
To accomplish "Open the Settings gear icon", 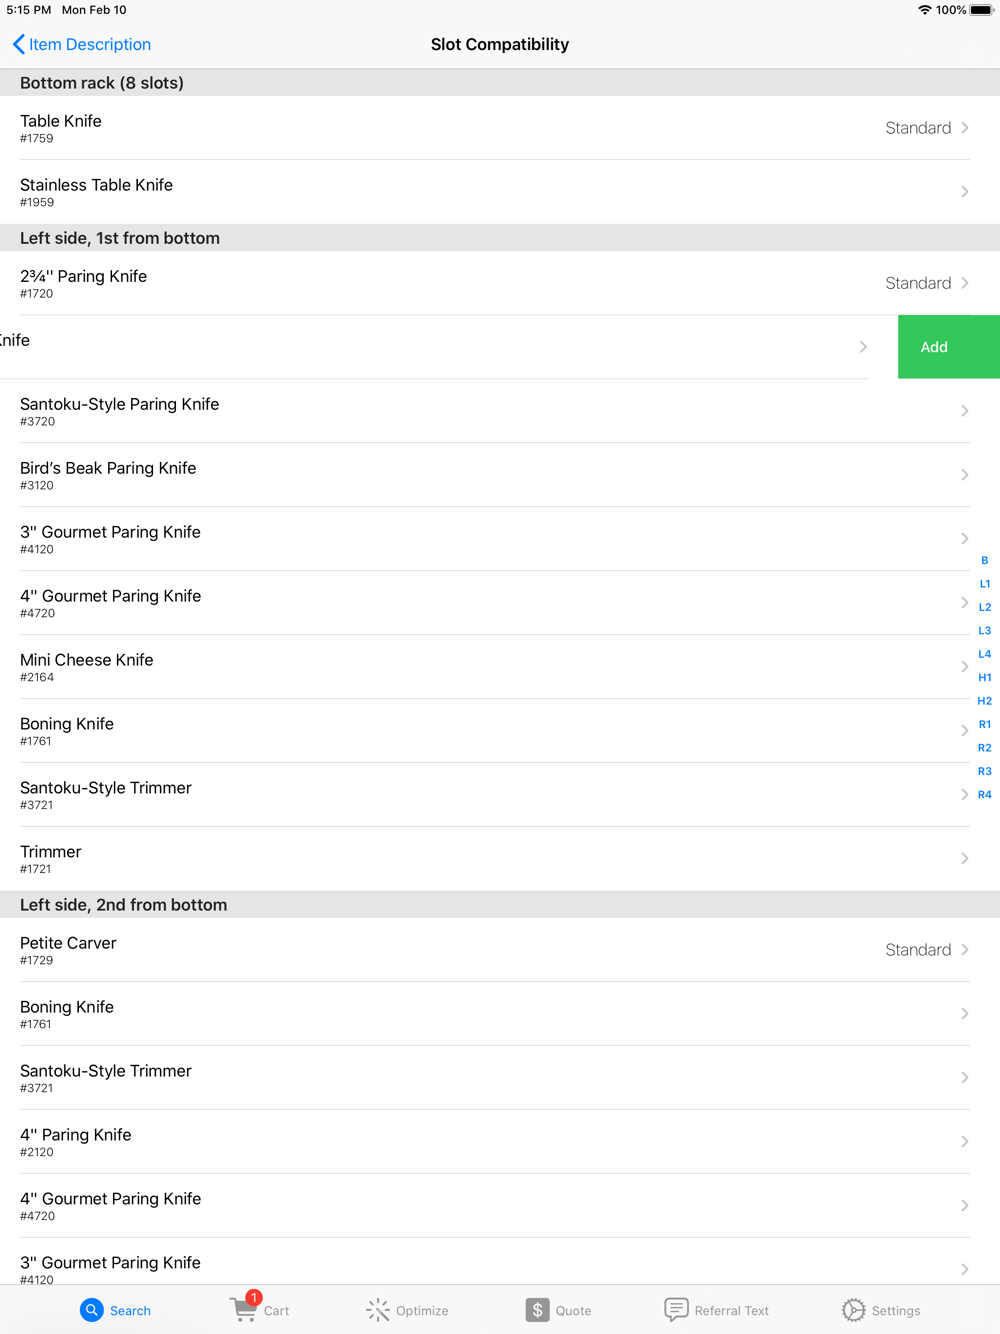I will pos(853,1310).
